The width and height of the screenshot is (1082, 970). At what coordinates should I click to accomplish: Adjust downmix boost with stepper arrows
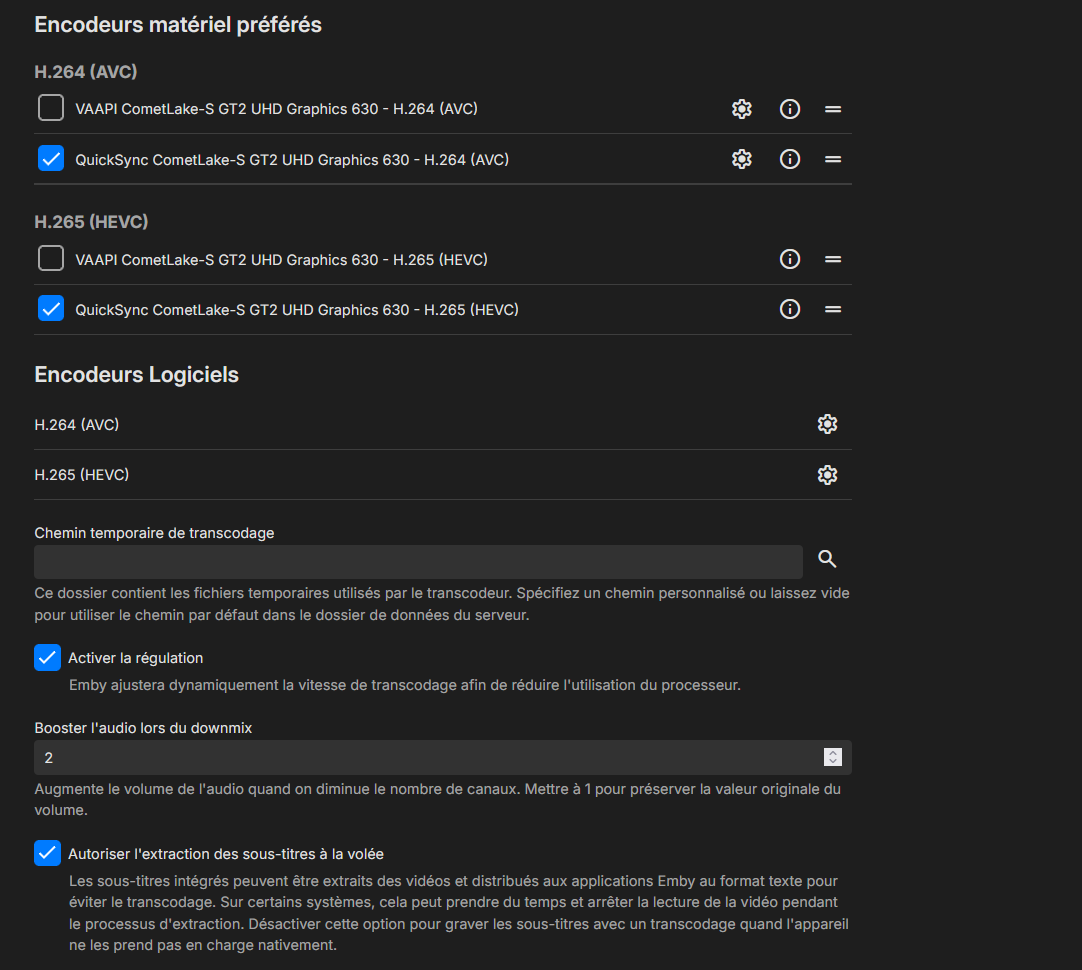833,758
